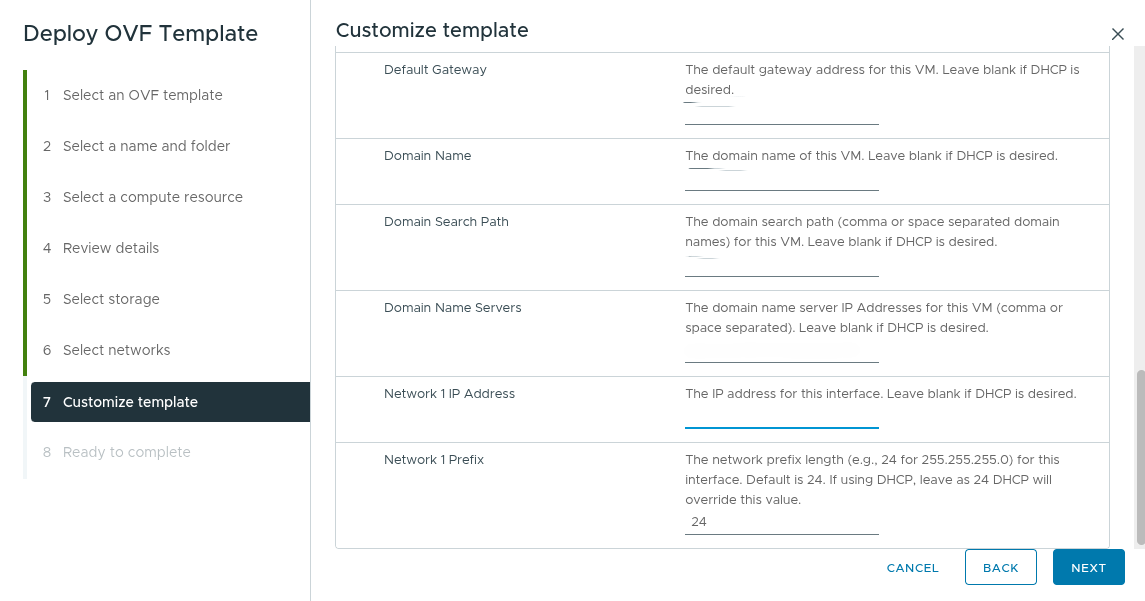
Task: Select step 2 Select a name and folder
Action: [146, 145]
